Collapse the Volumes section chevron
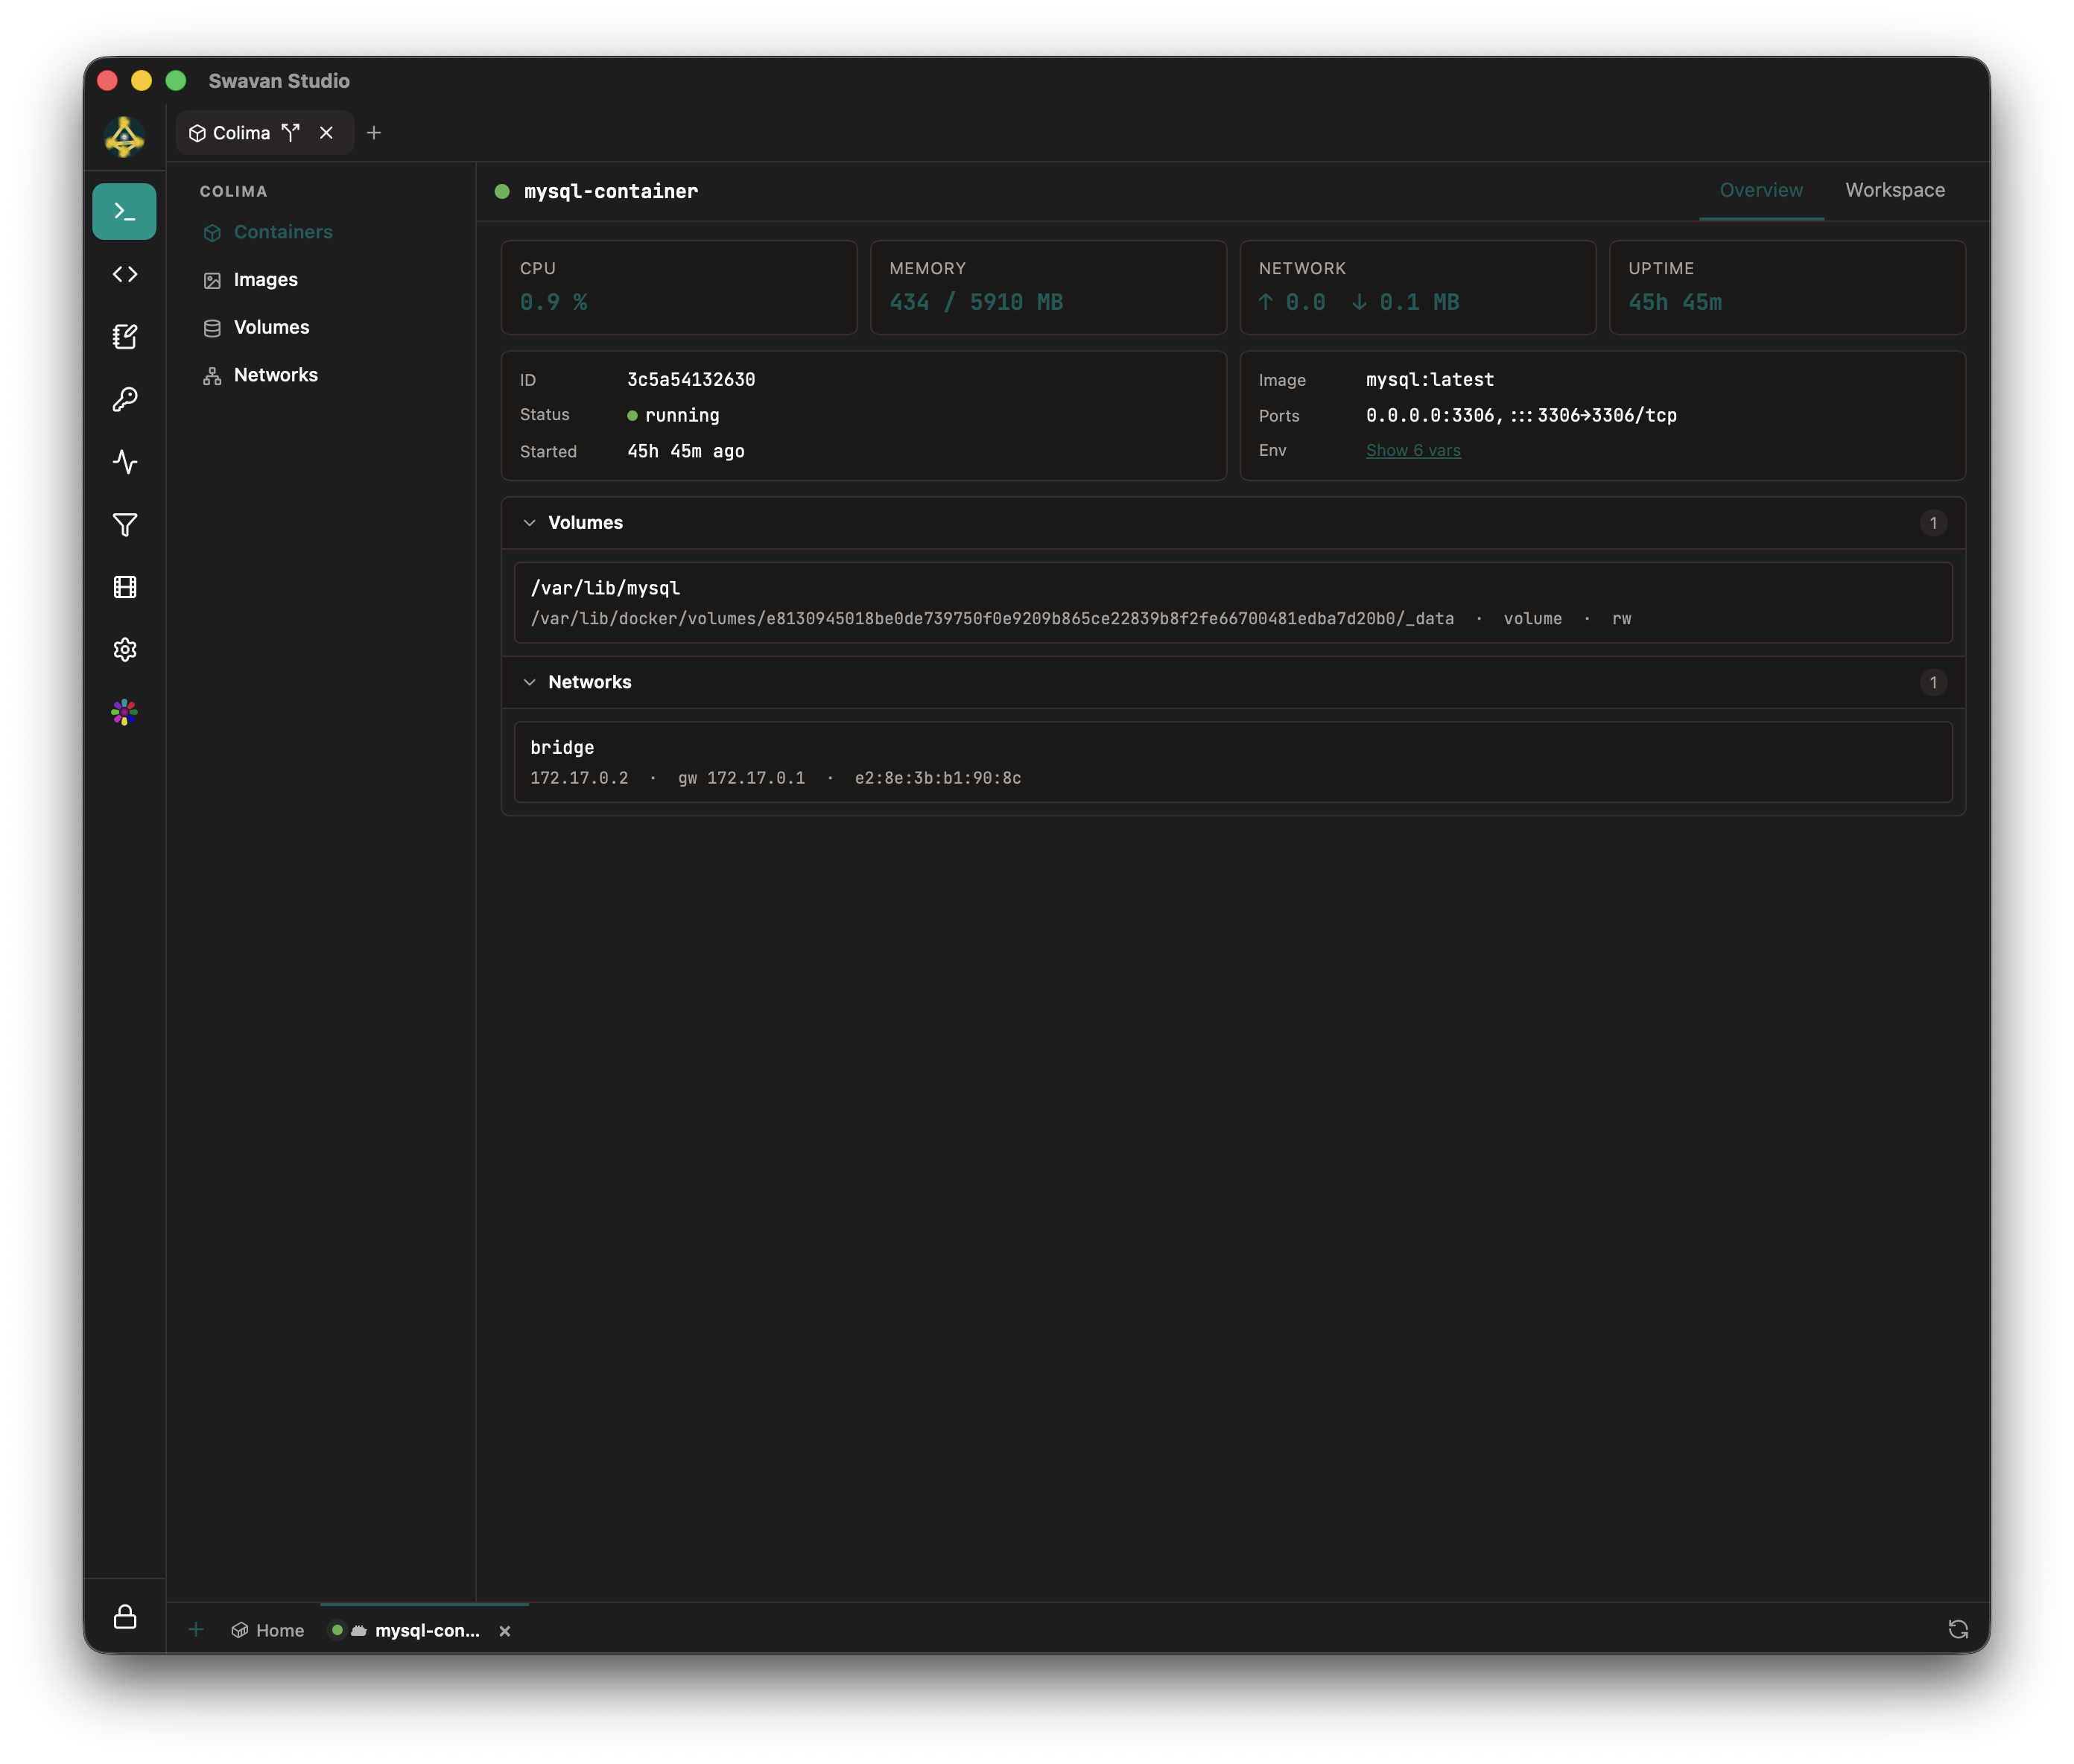This screenshot has height=1764, width=2074. click(529, 523)
